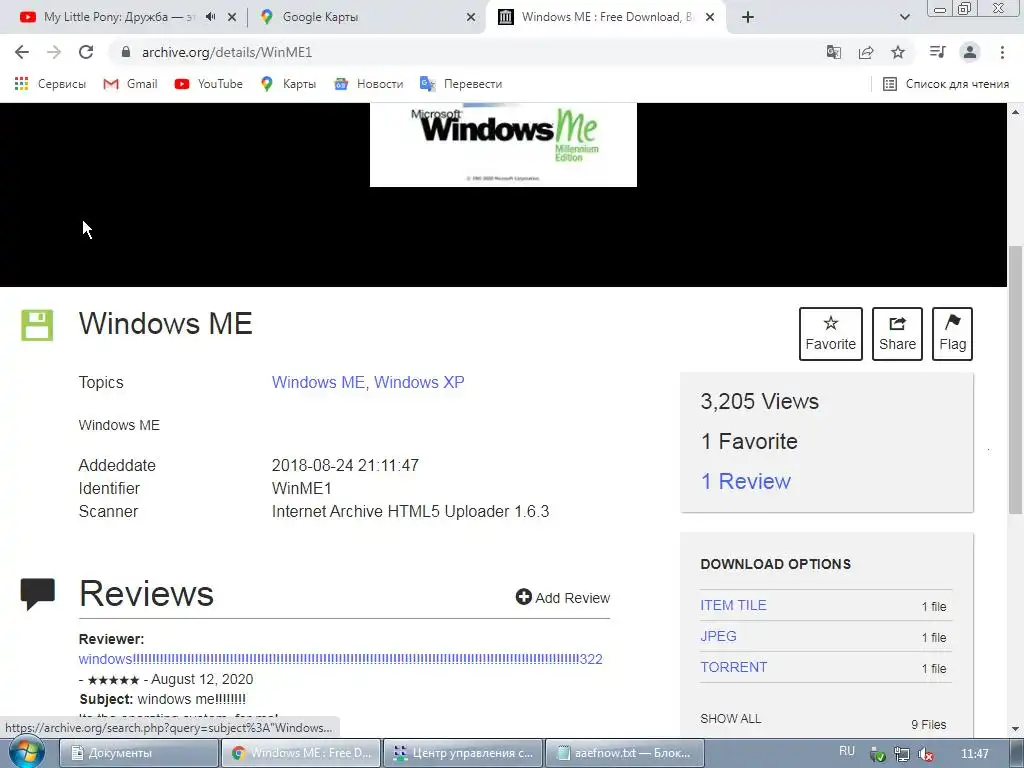Flag this item

click(952, 334)
